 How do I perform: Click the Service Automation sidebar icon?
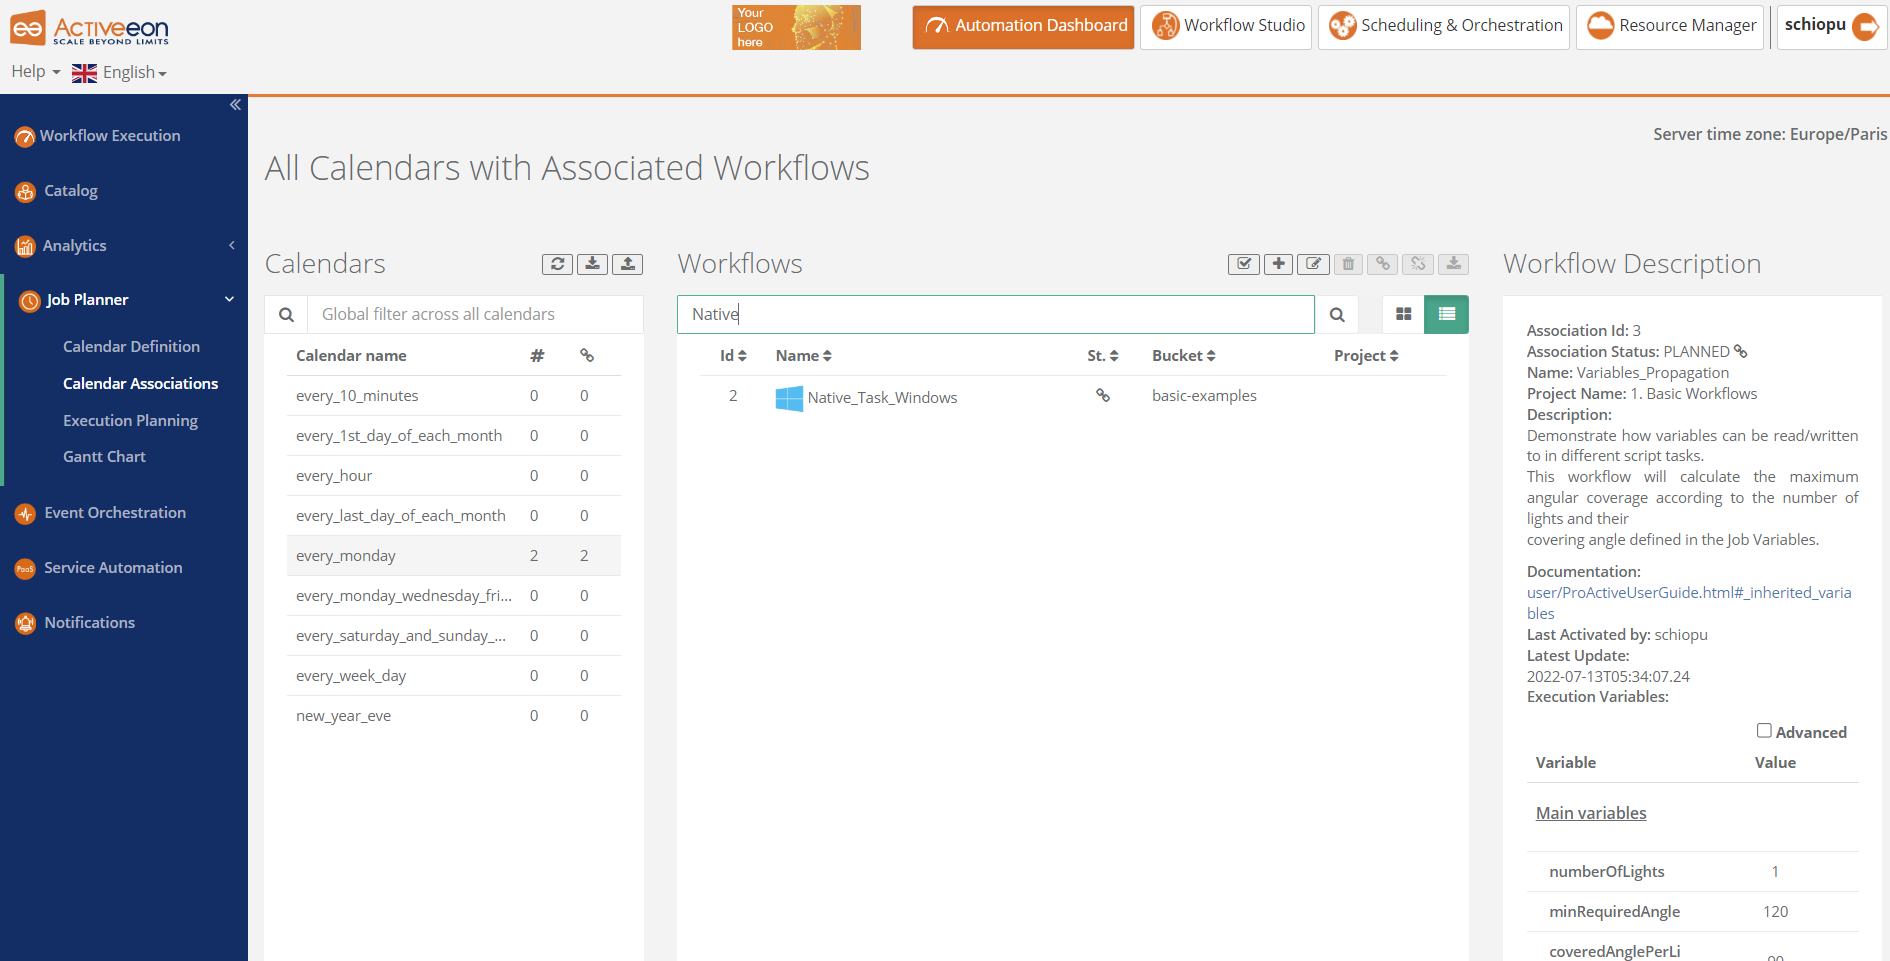(25, 569)
